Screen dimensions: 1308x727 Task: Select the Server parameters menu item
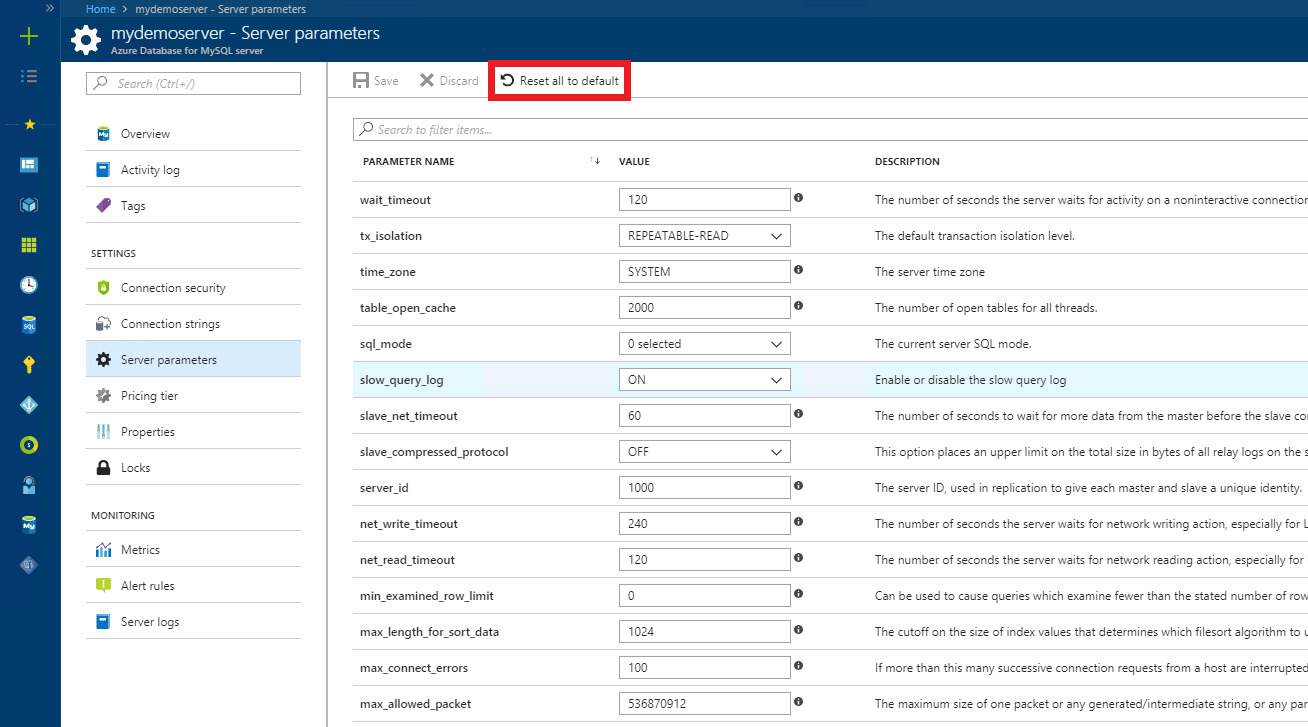point(193,359)
